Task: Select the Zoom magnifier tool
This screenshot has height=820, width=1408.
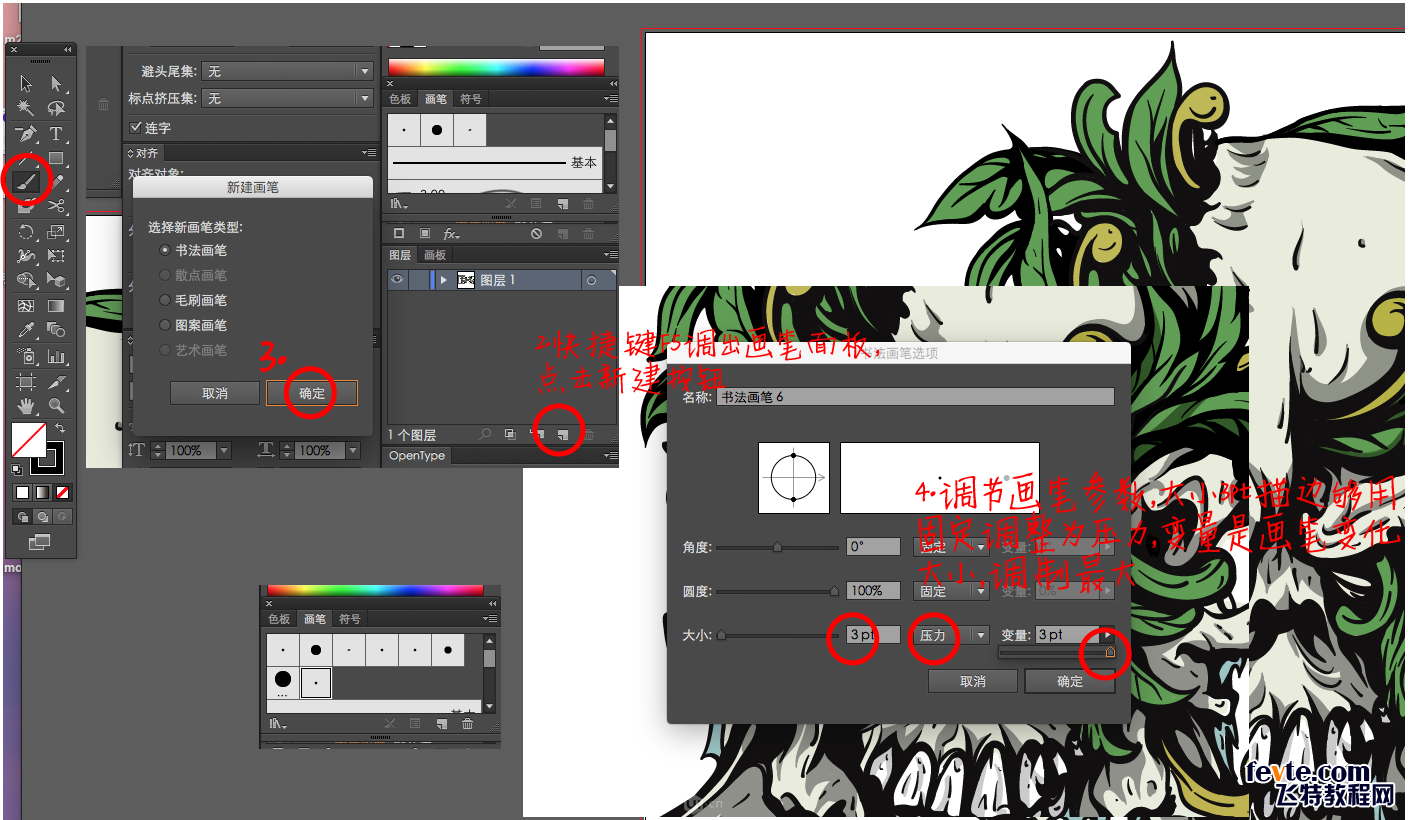Action: tap(56, 405)
